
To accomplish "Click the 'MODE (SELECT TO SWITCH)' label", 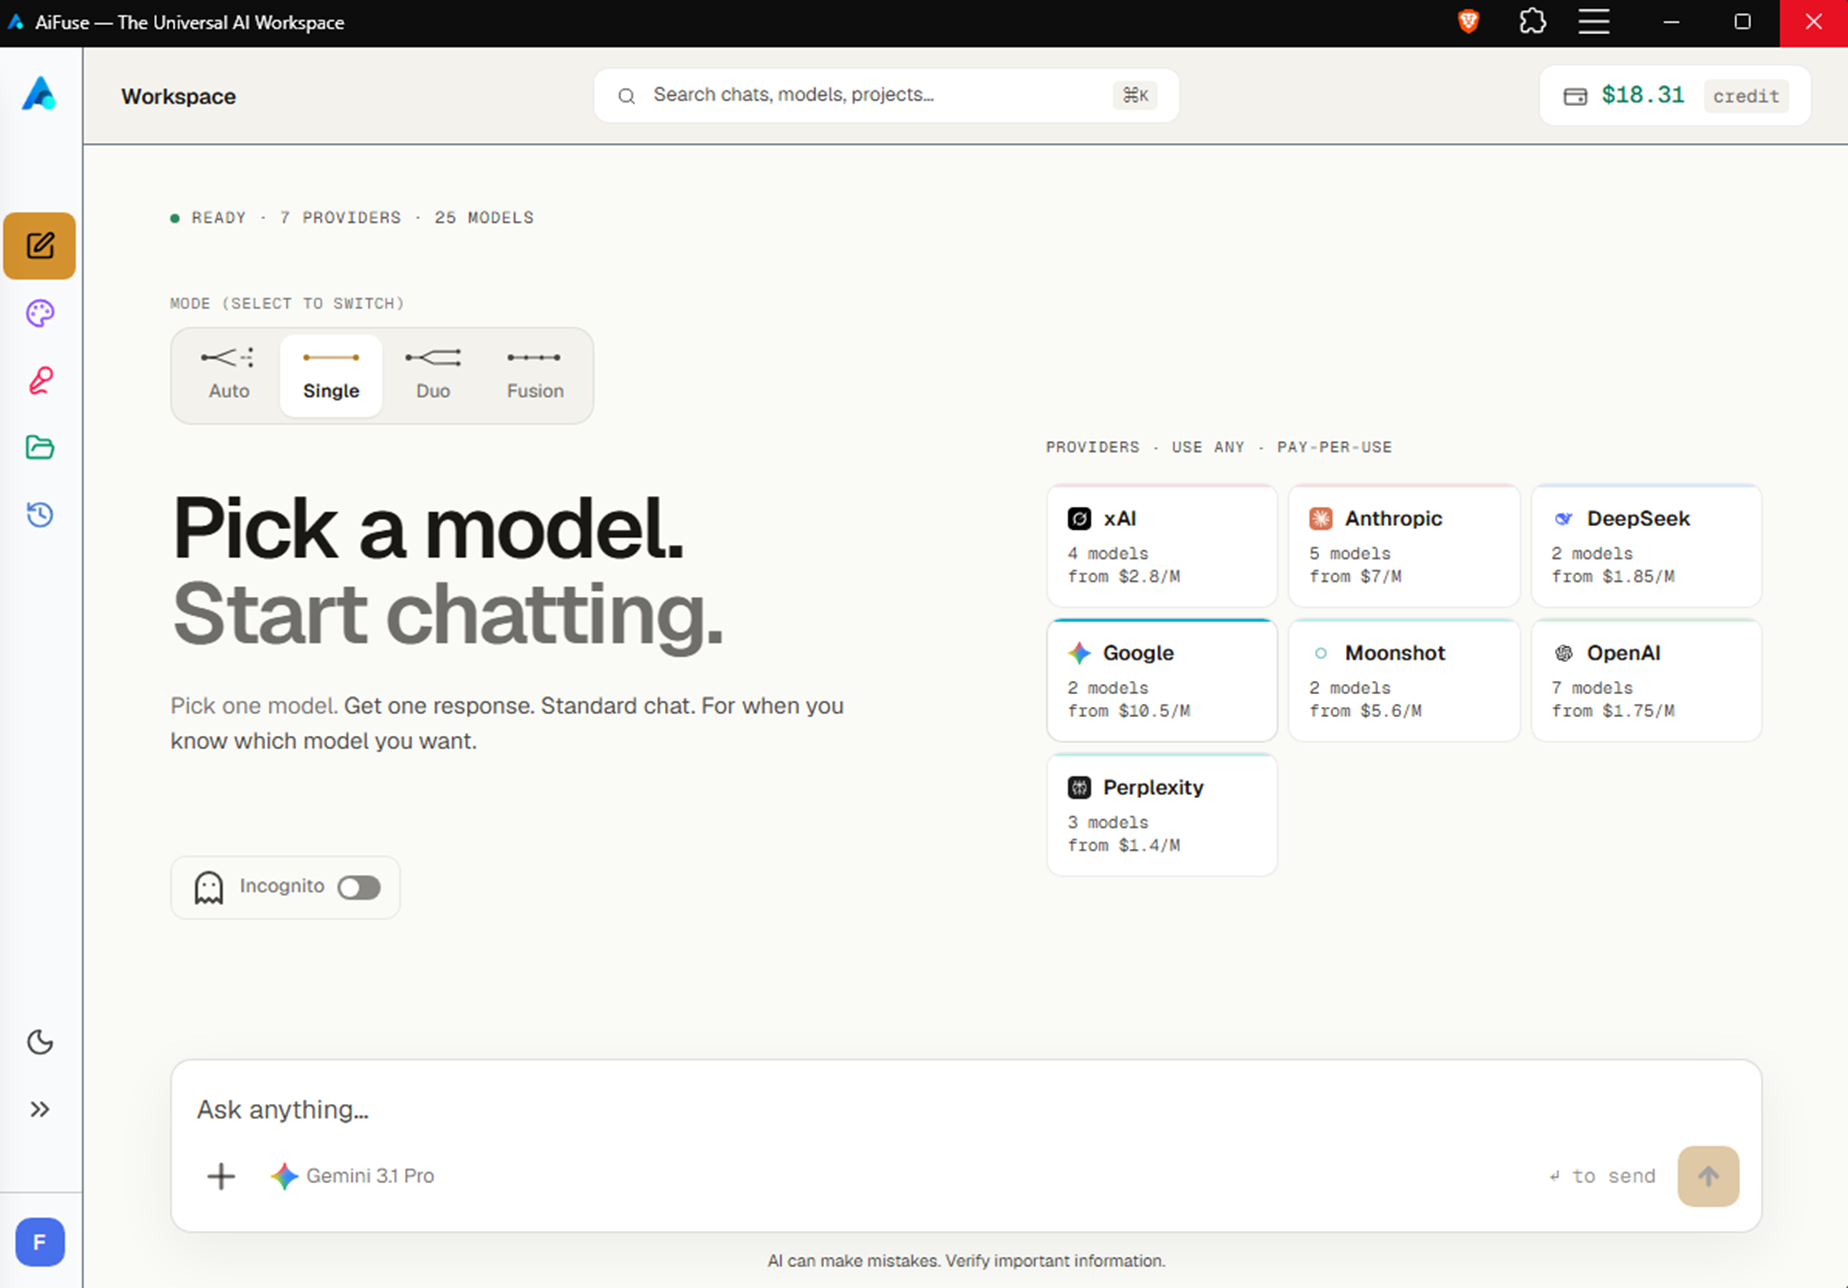I will [x=287, y=304].
